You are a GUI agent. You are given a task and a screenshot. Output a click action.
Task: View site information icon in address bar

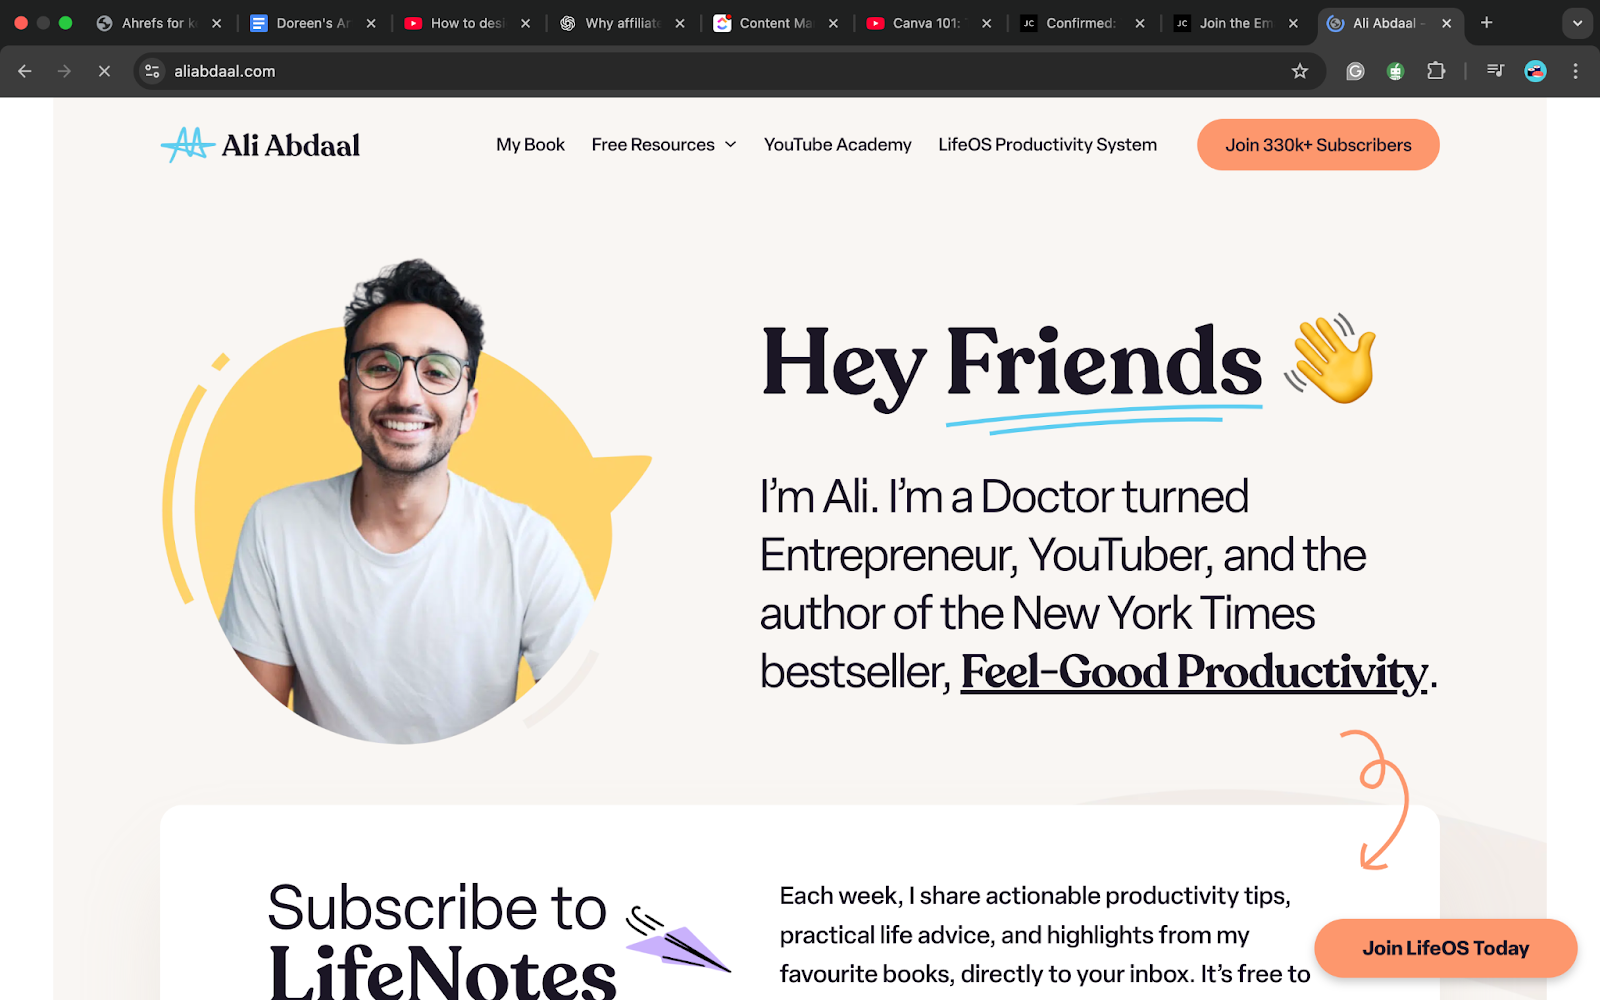tap(152, 71)
